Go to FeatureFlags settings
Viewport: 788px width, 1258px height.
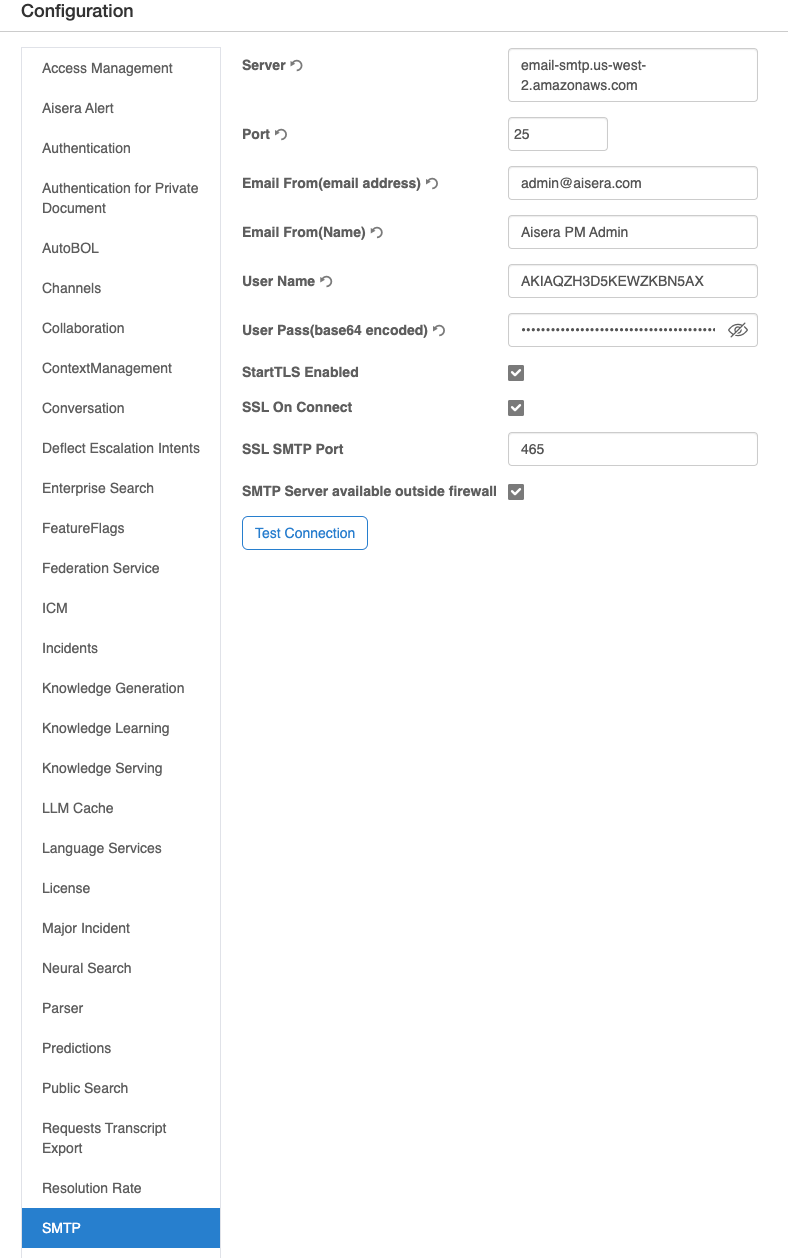(x=83, y=528)
